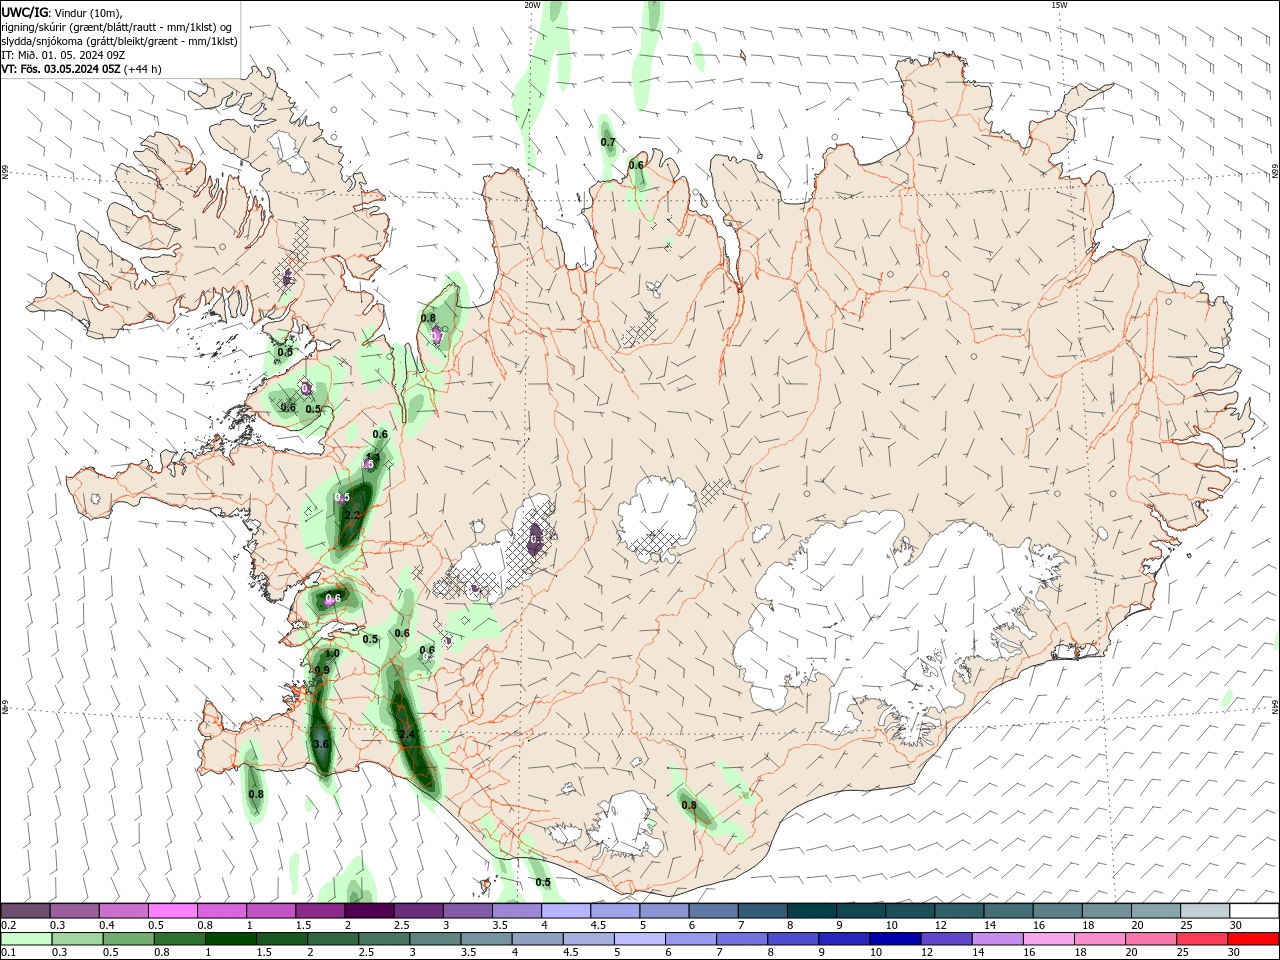Click the 3.6 precipitation value on the map
The width and height of the screenshot is (1280, 960).
[321, 745]
